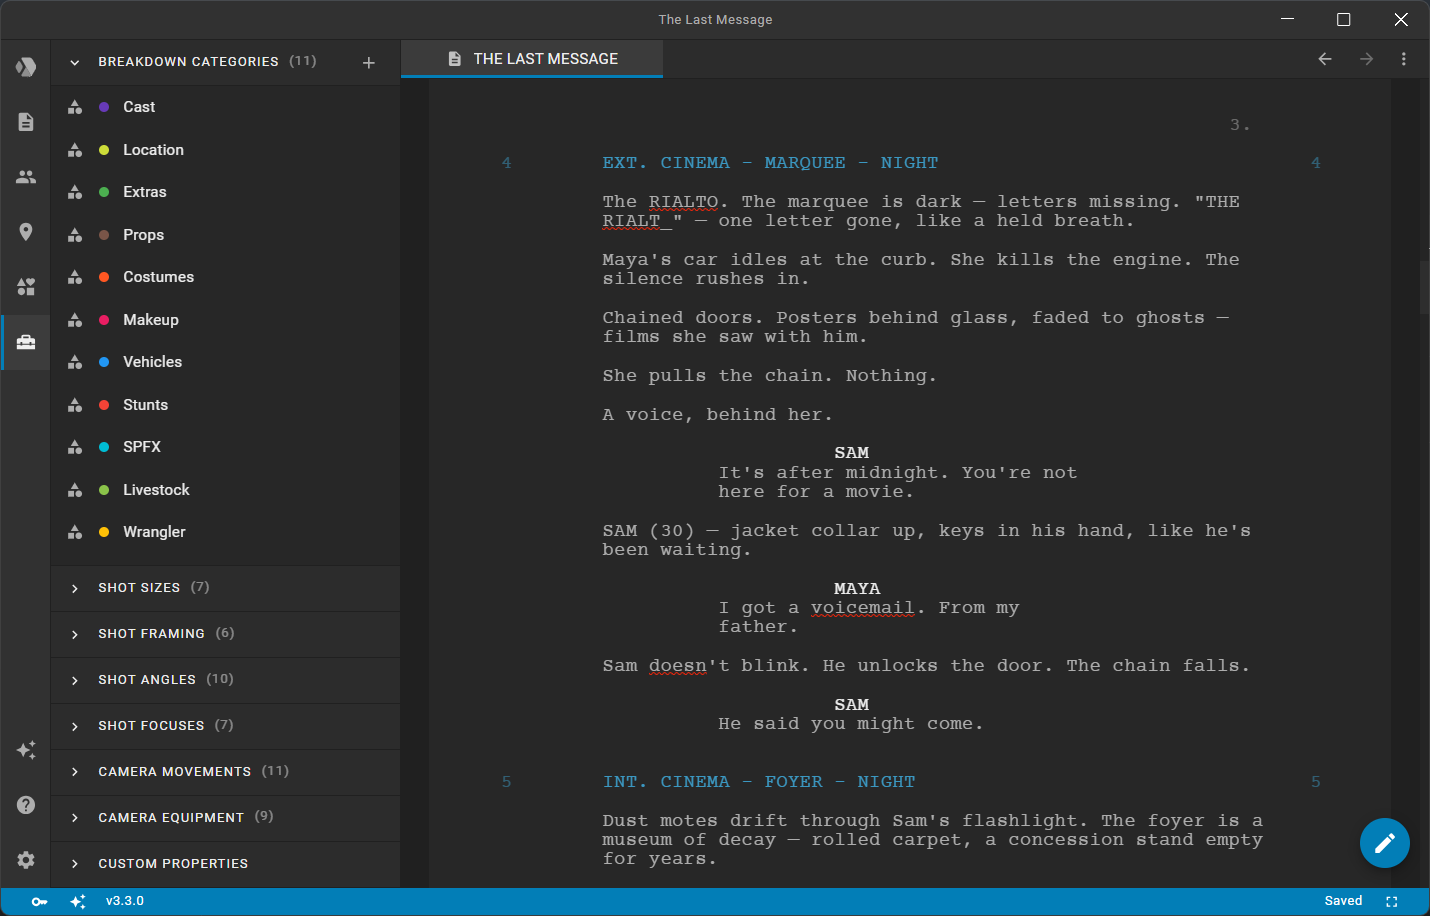Click the category icon beside Costumes
1430x916 pixels.
coord(75,277)
